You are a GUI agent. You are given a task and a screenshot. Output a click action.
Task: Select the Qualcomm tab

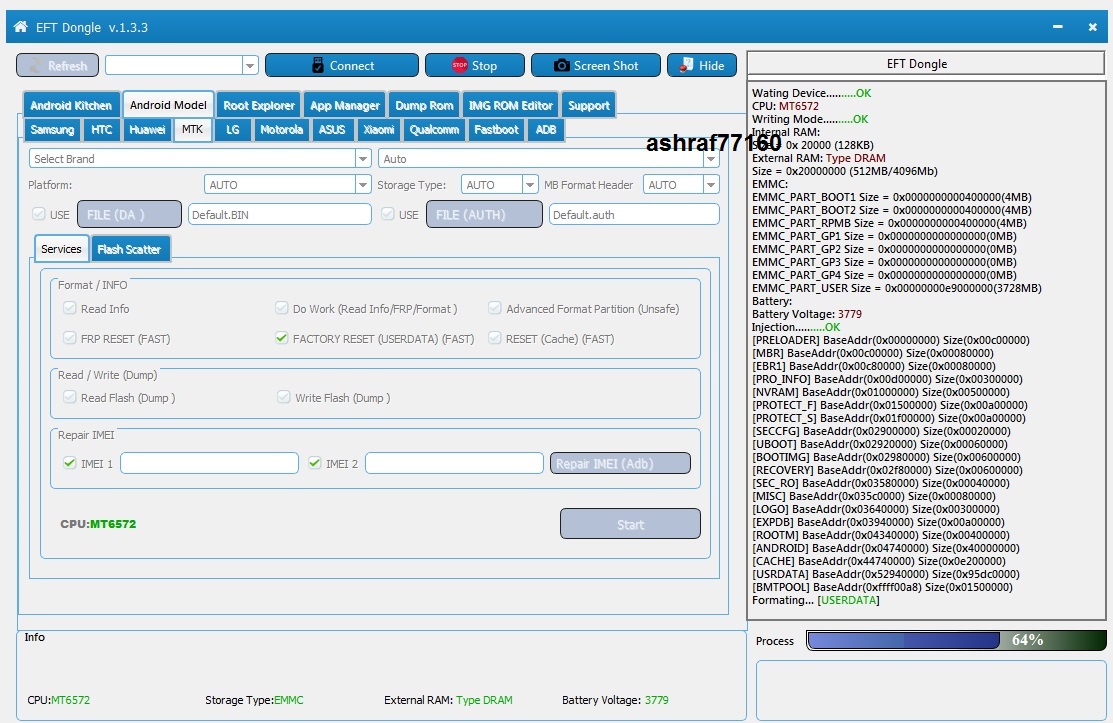[434, 130]
